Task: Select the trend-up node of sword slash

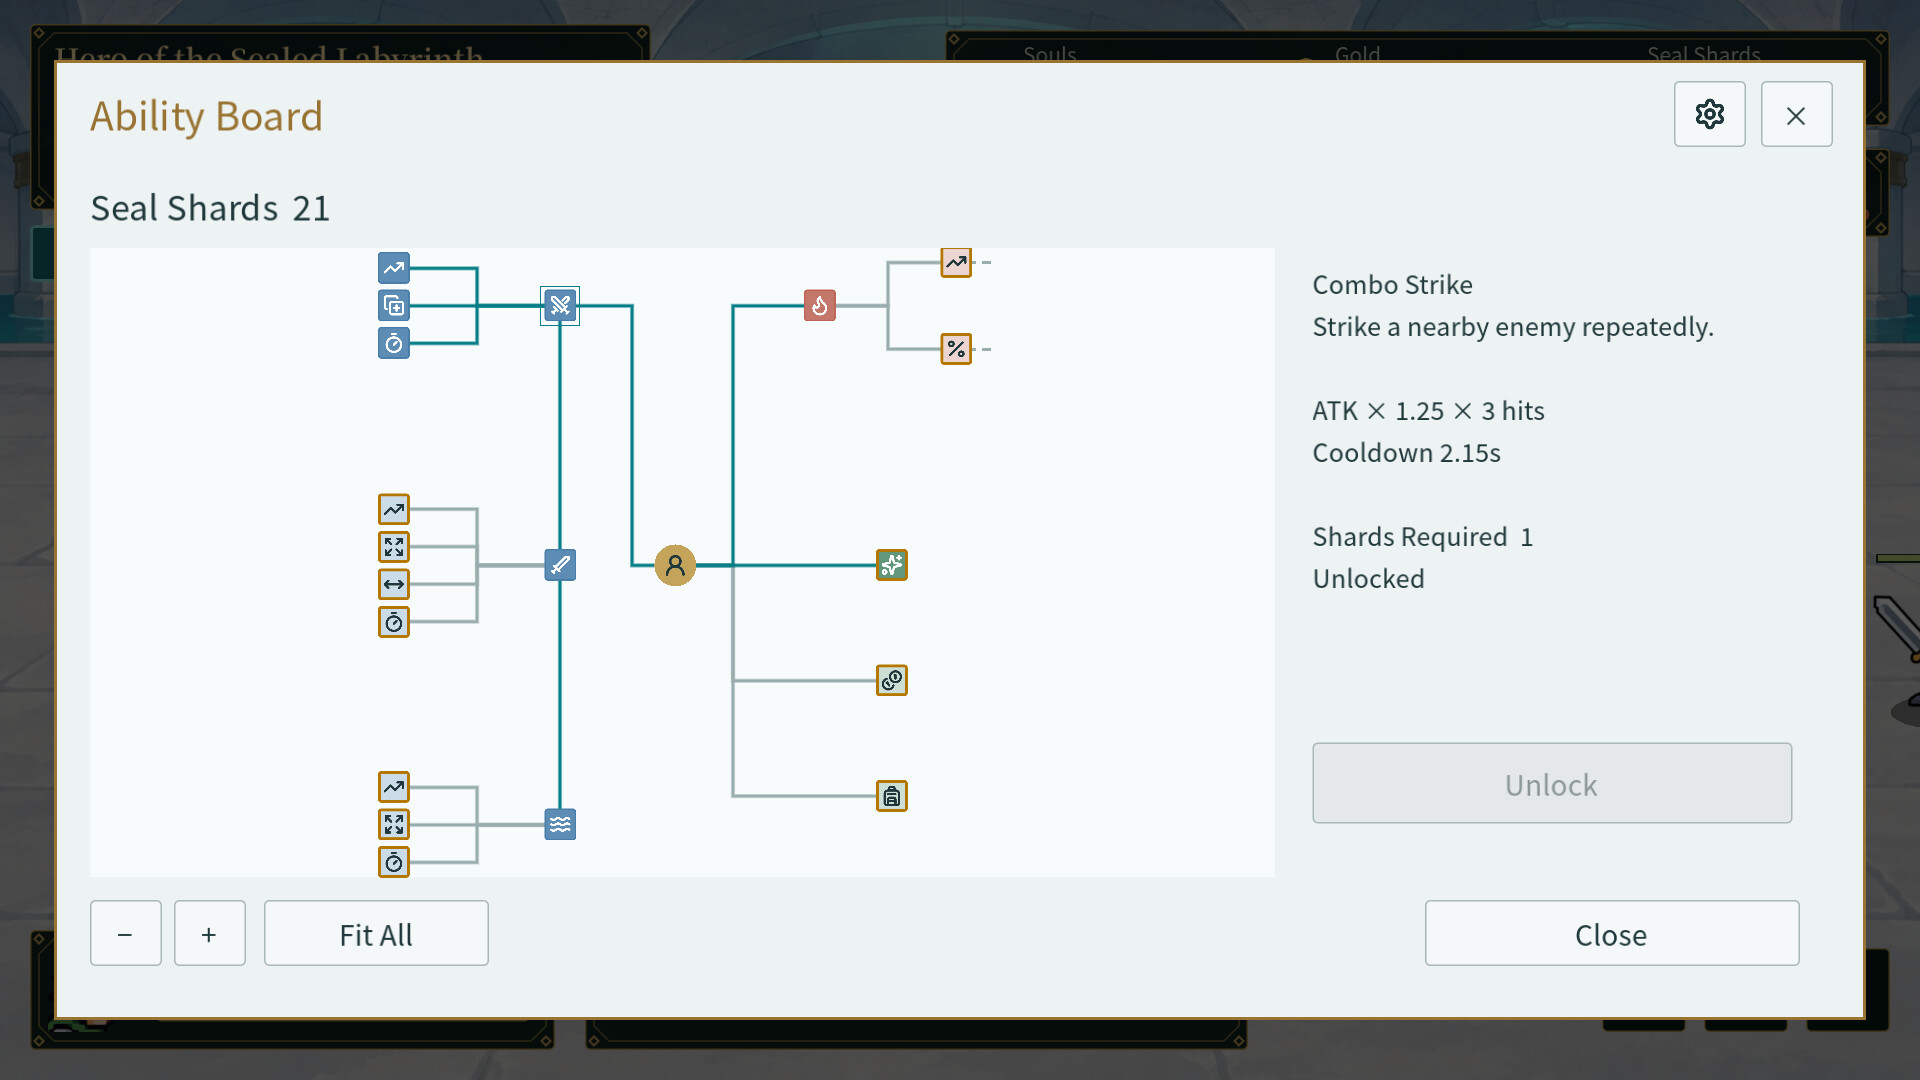Action: 394,509
